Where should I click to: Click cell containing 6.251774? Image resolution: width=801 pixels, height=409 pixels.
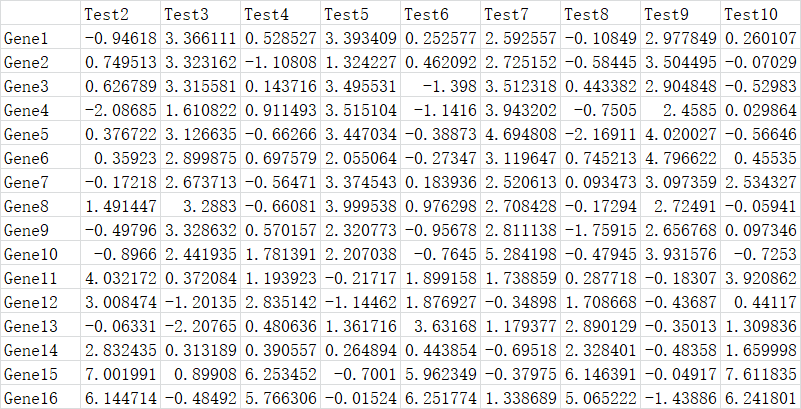point(440,398)
